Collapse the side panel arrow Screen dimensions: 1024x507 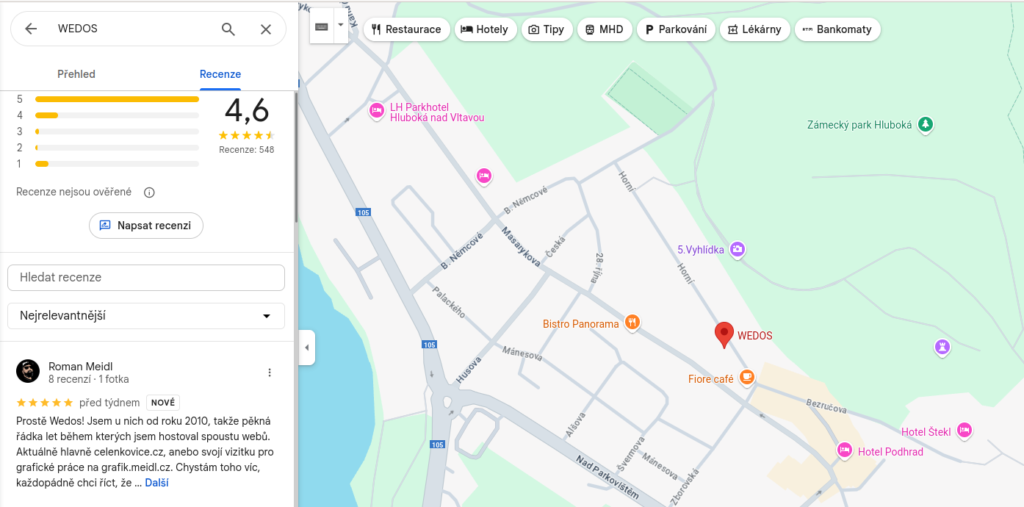[307, 347]
